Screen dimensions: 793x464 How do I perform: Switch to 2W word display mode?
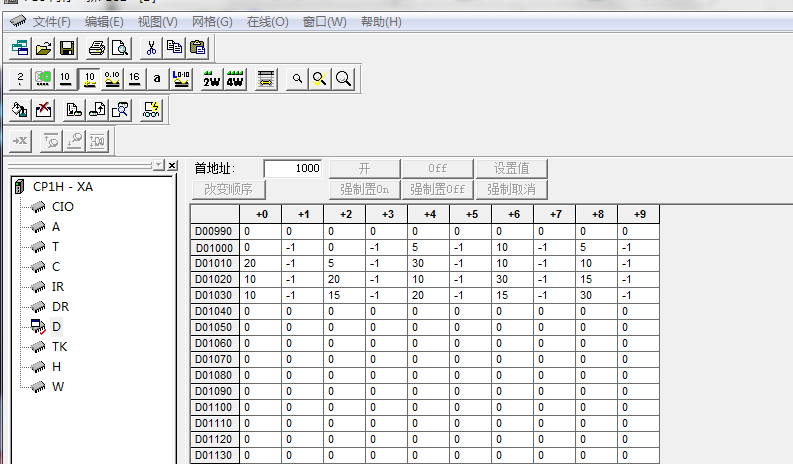(211, 79)
